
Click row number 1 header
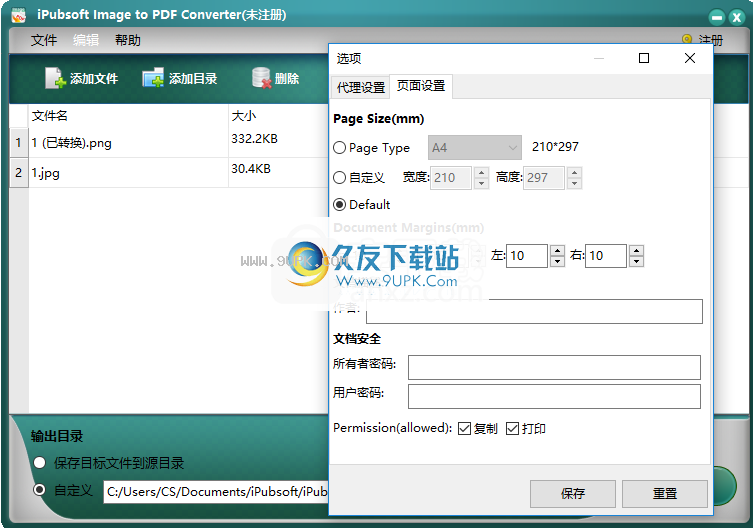pyautogui.click(x=19, y=143)
